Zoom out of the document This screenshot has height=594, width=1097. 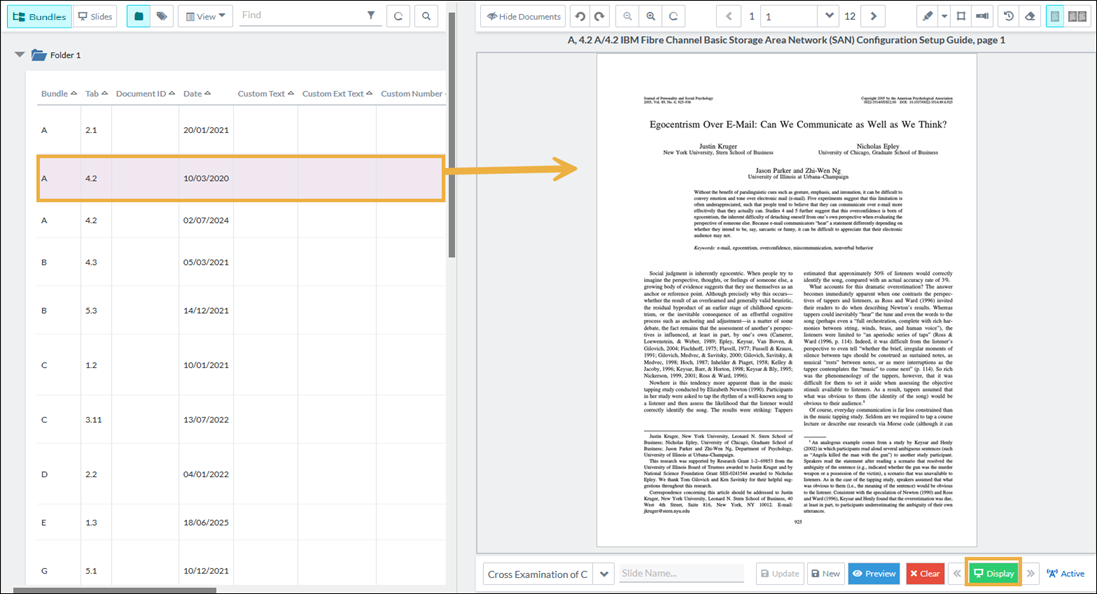click(x=628, y=16)
